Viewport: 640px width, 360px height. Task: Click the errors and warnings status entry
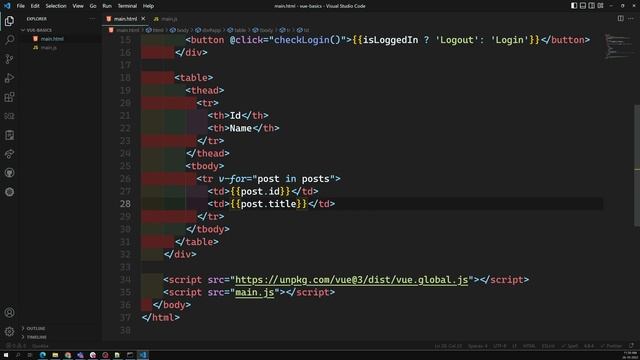[16, 346]
